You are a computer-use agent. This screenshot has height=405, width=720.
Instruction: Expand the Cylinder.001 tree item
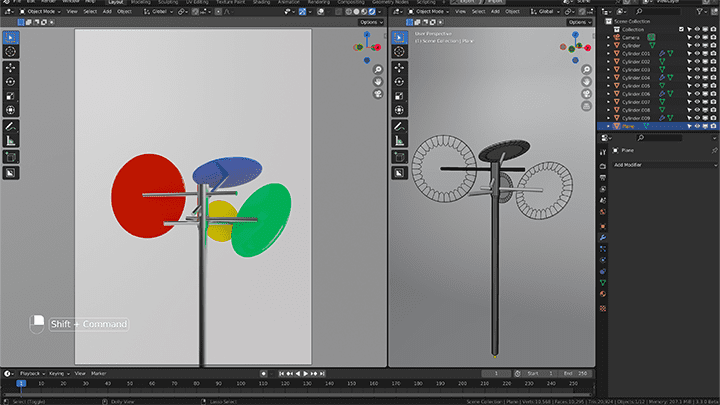(x=608, y=54)
